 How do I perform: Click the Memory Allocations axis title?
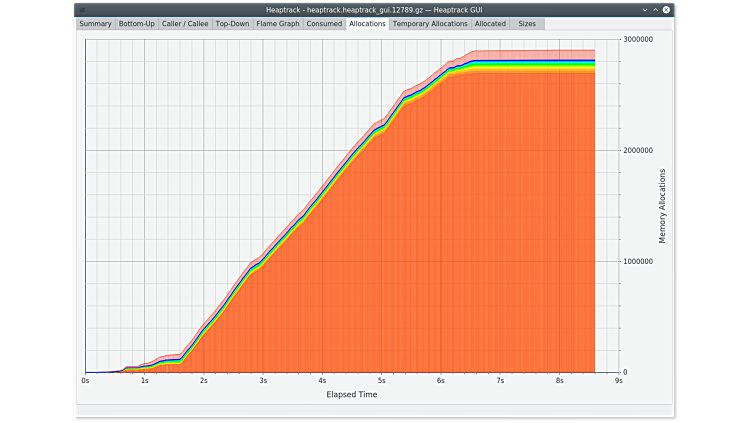click(662, 206)
